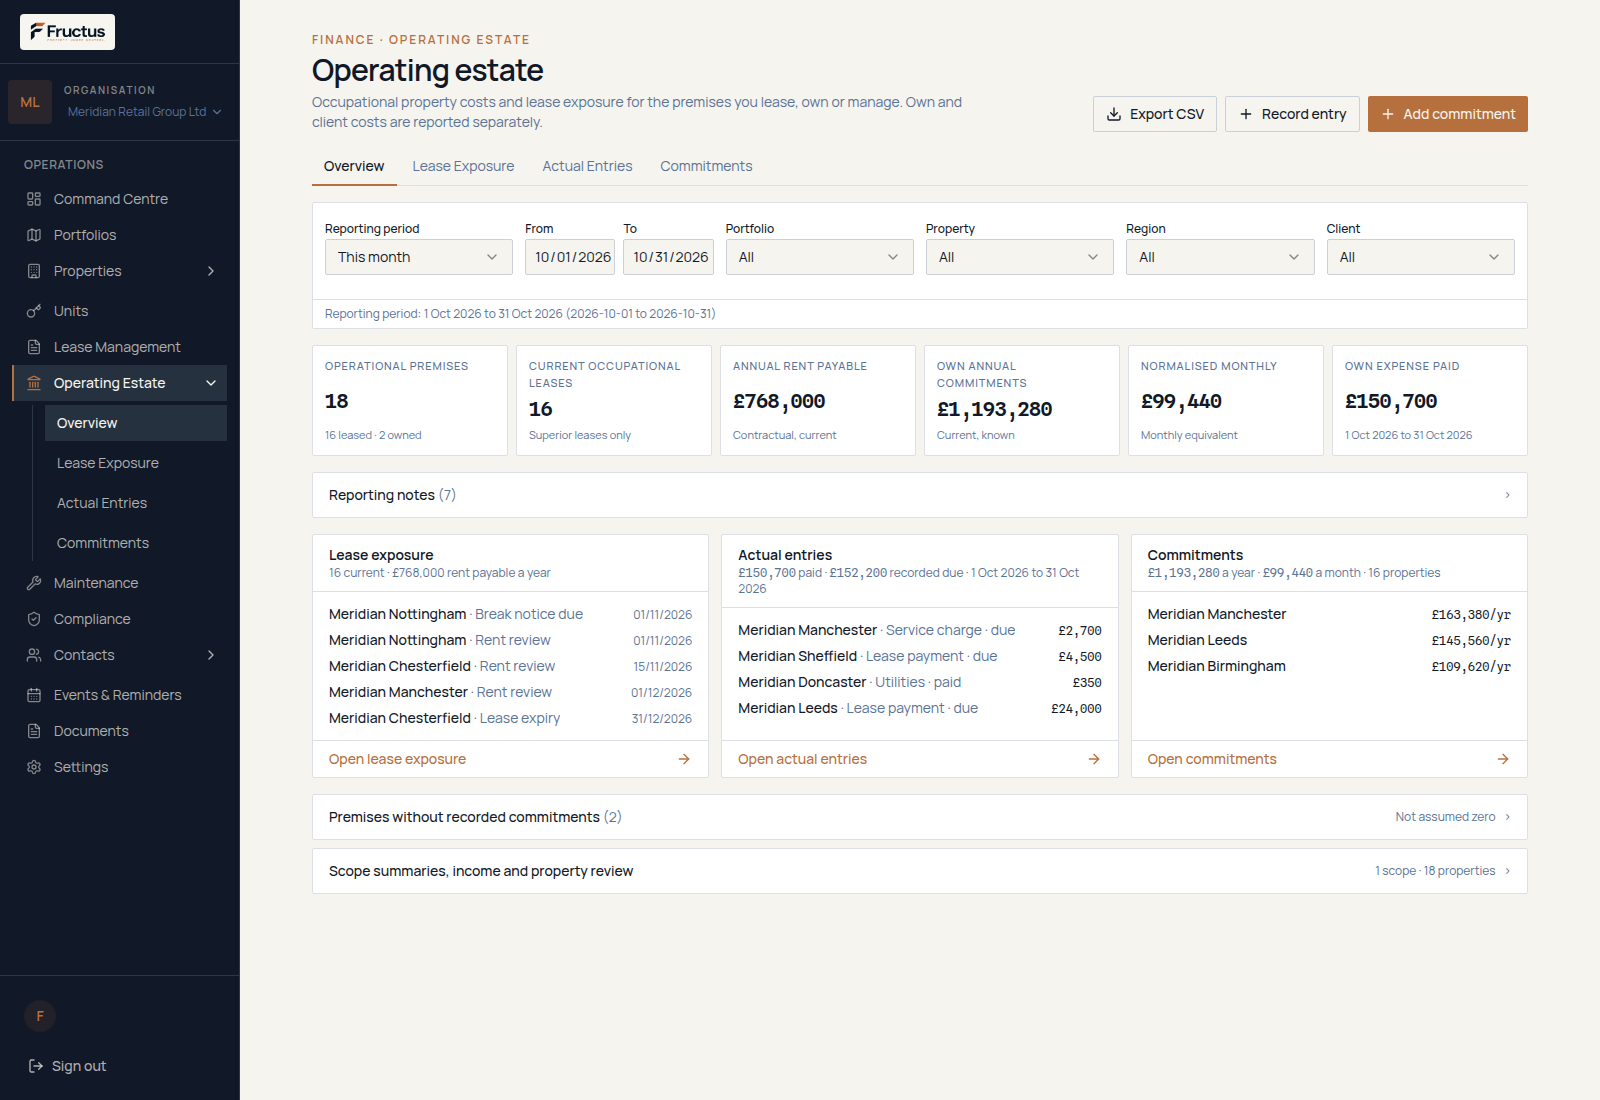The height and width of the screenshot is (1100, 1600).
Task: Click the Meridian Birmingham commitment row
Action: coord(1329,666)
